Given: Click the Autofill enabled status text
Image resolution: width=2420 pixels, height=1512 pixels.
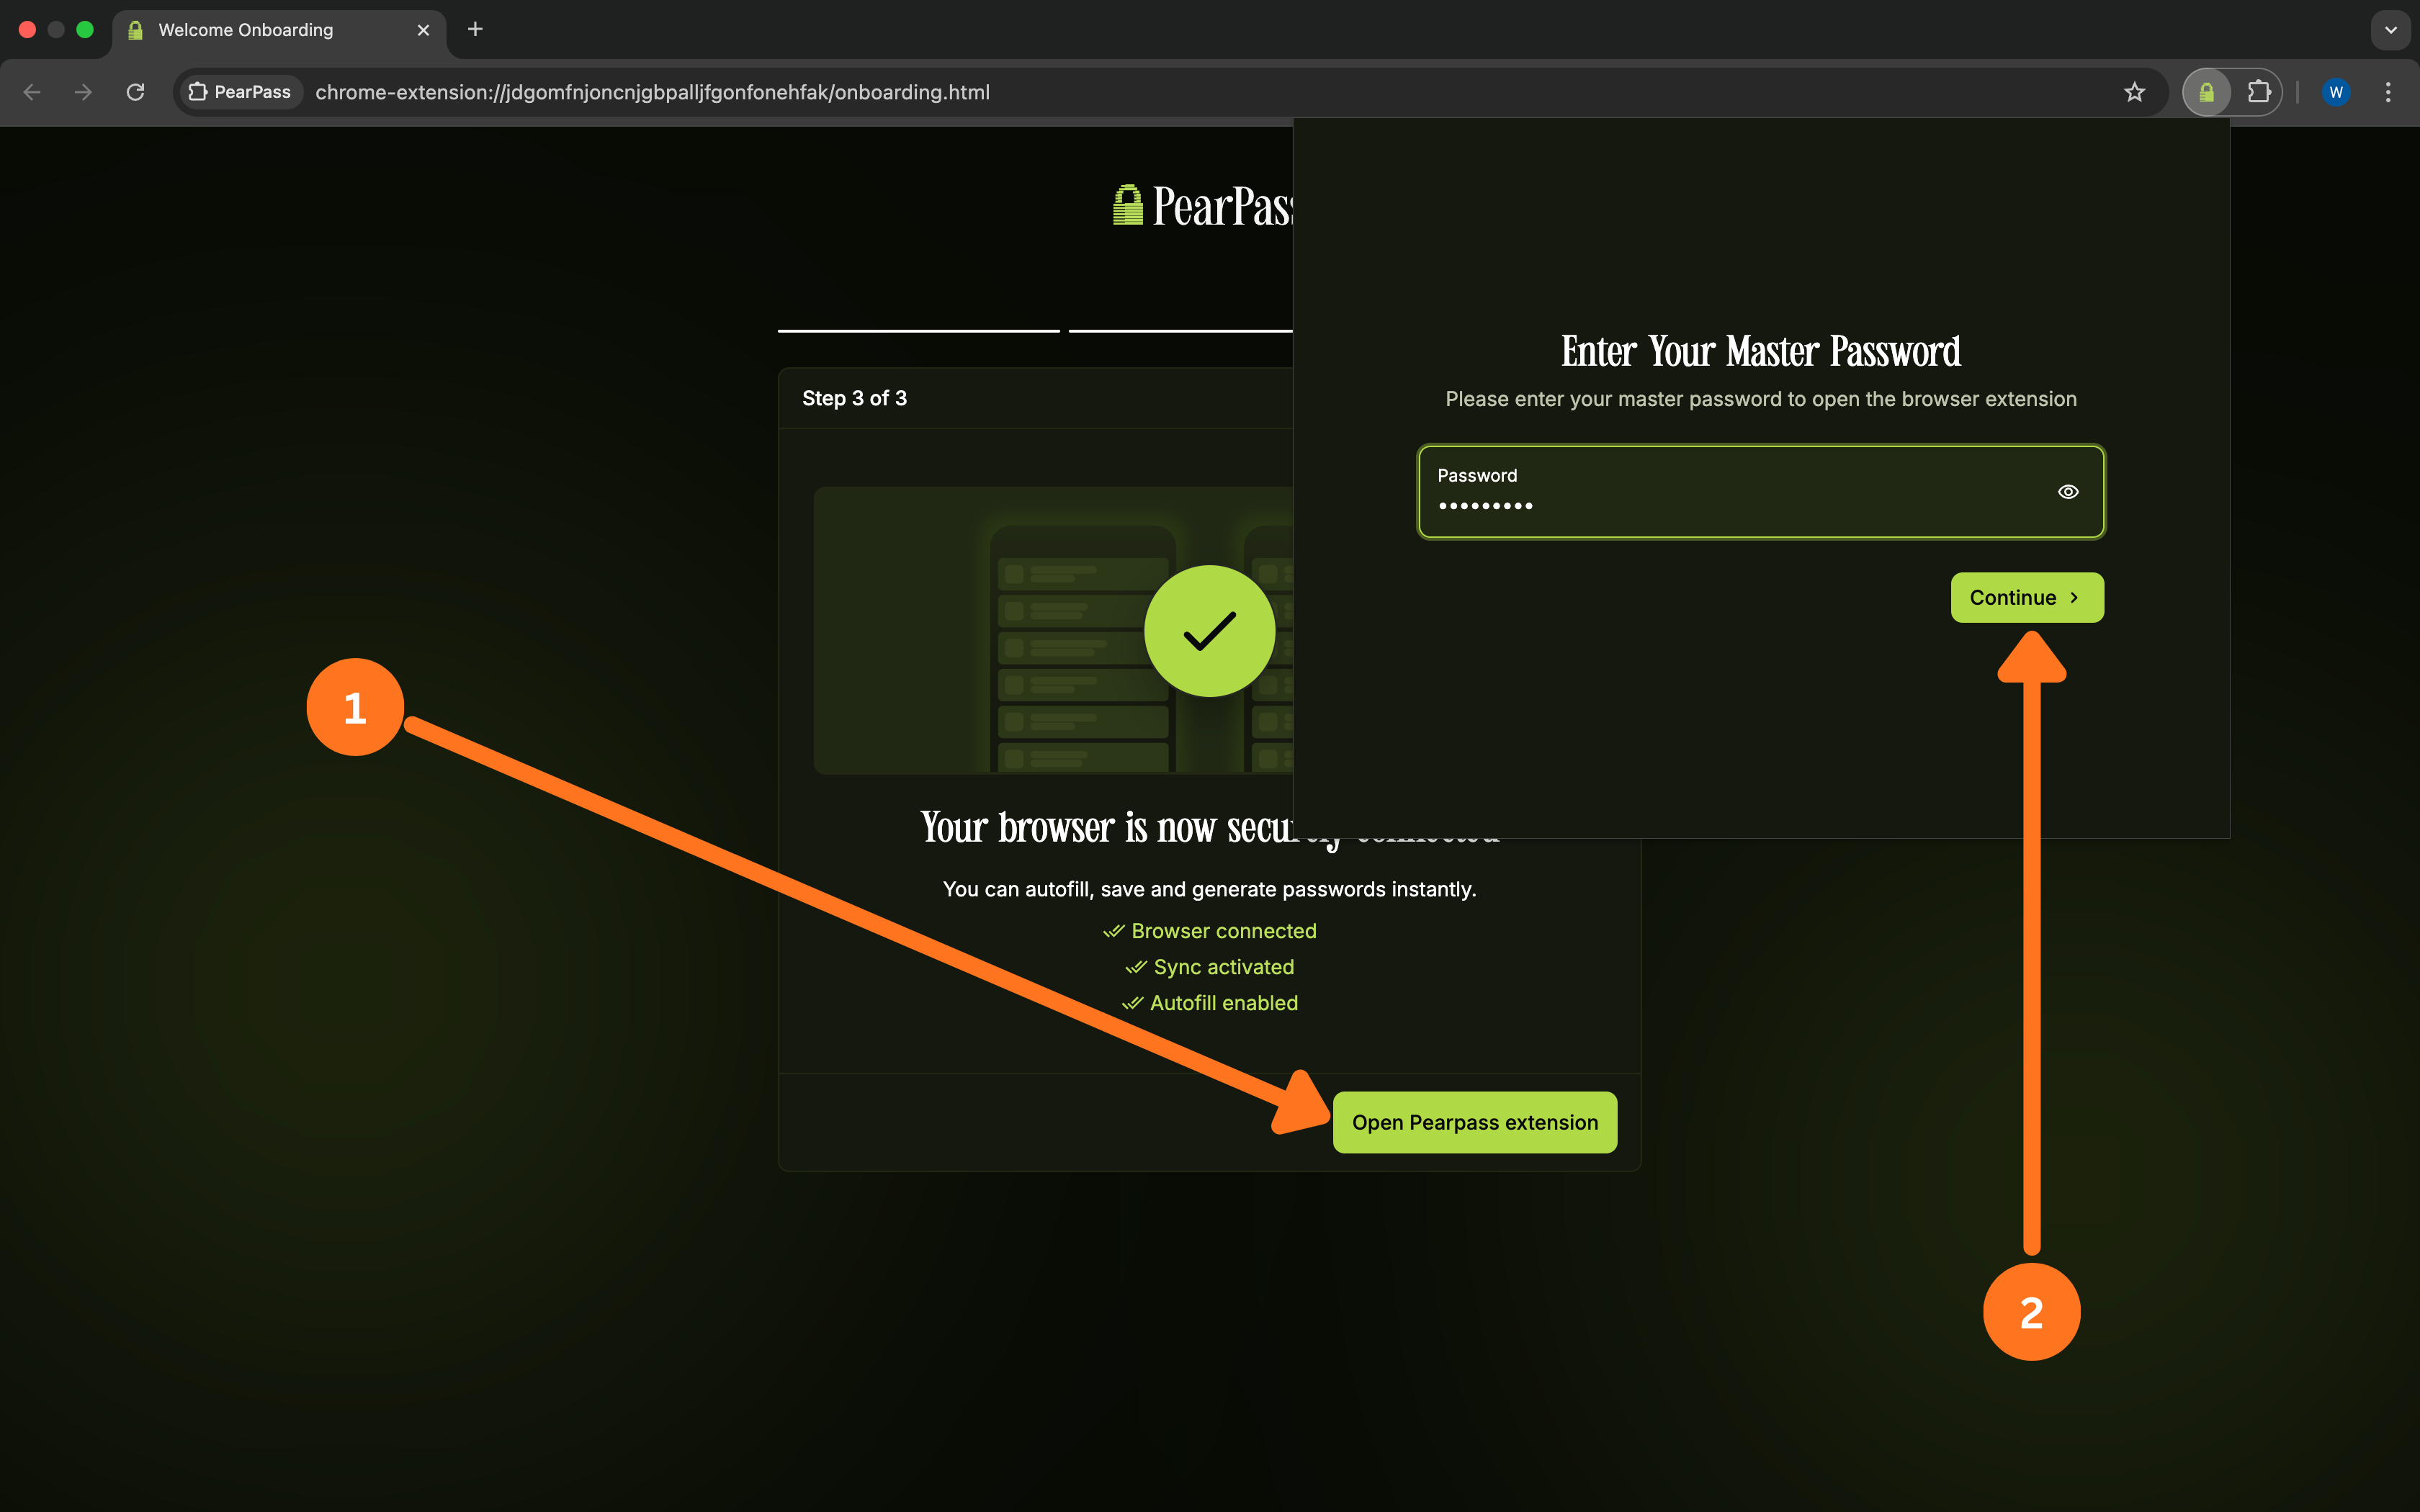Looking at the screenshot, I should point(1223,1003).
